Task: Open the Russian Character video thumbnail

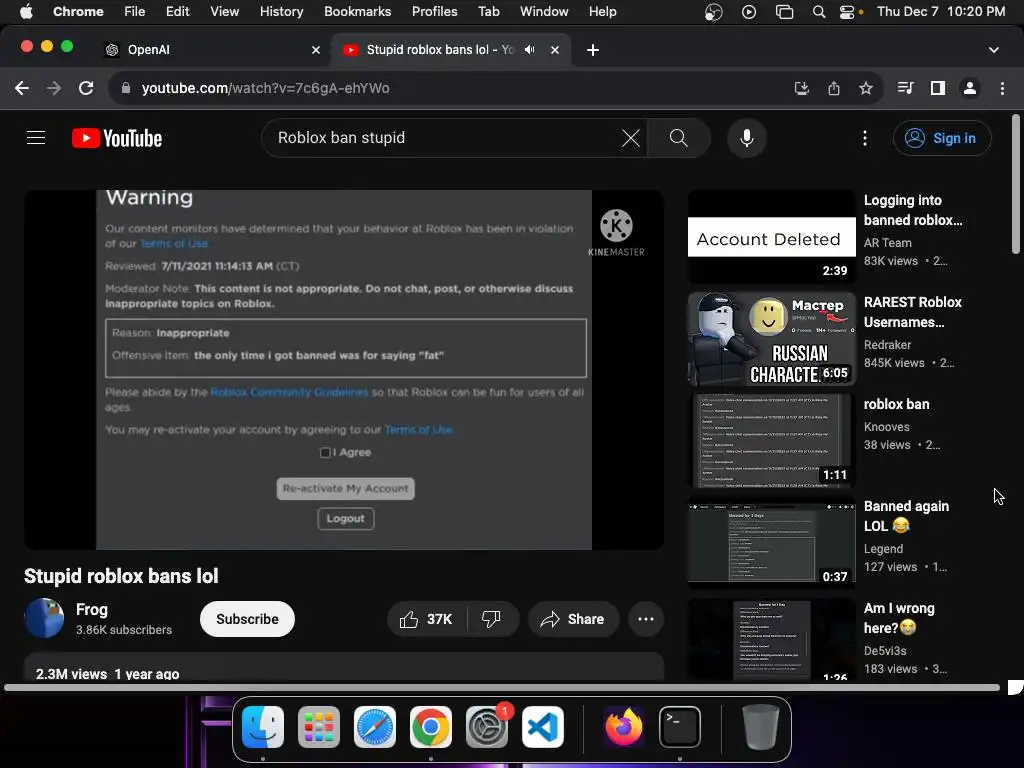Action: (771, 339)
